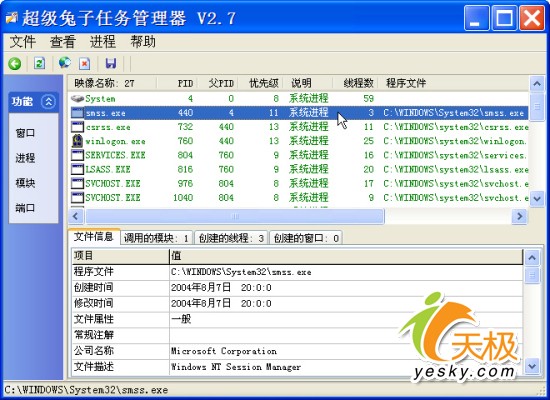
Task: Select the winlogon.exe process name
Action: 115,141
